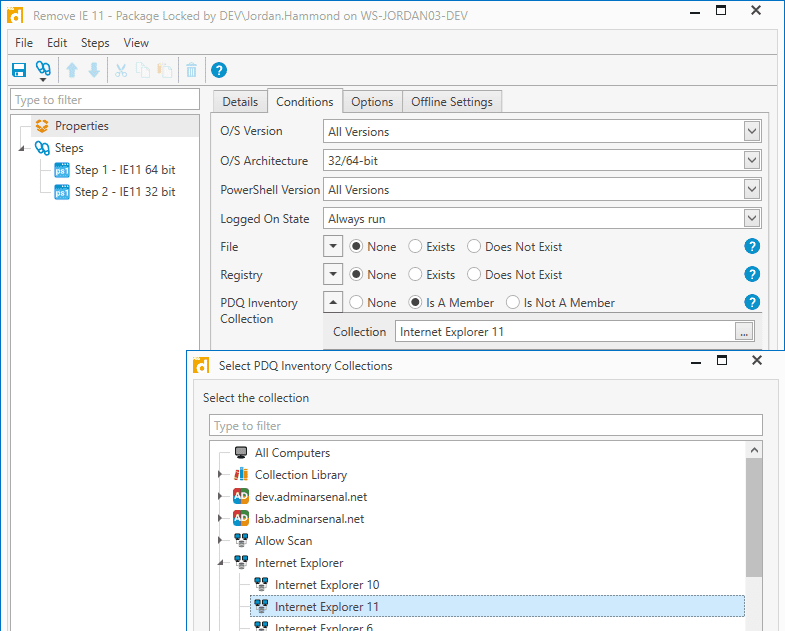
Task: Open the Edit menu
Action: tap(57, 43)
